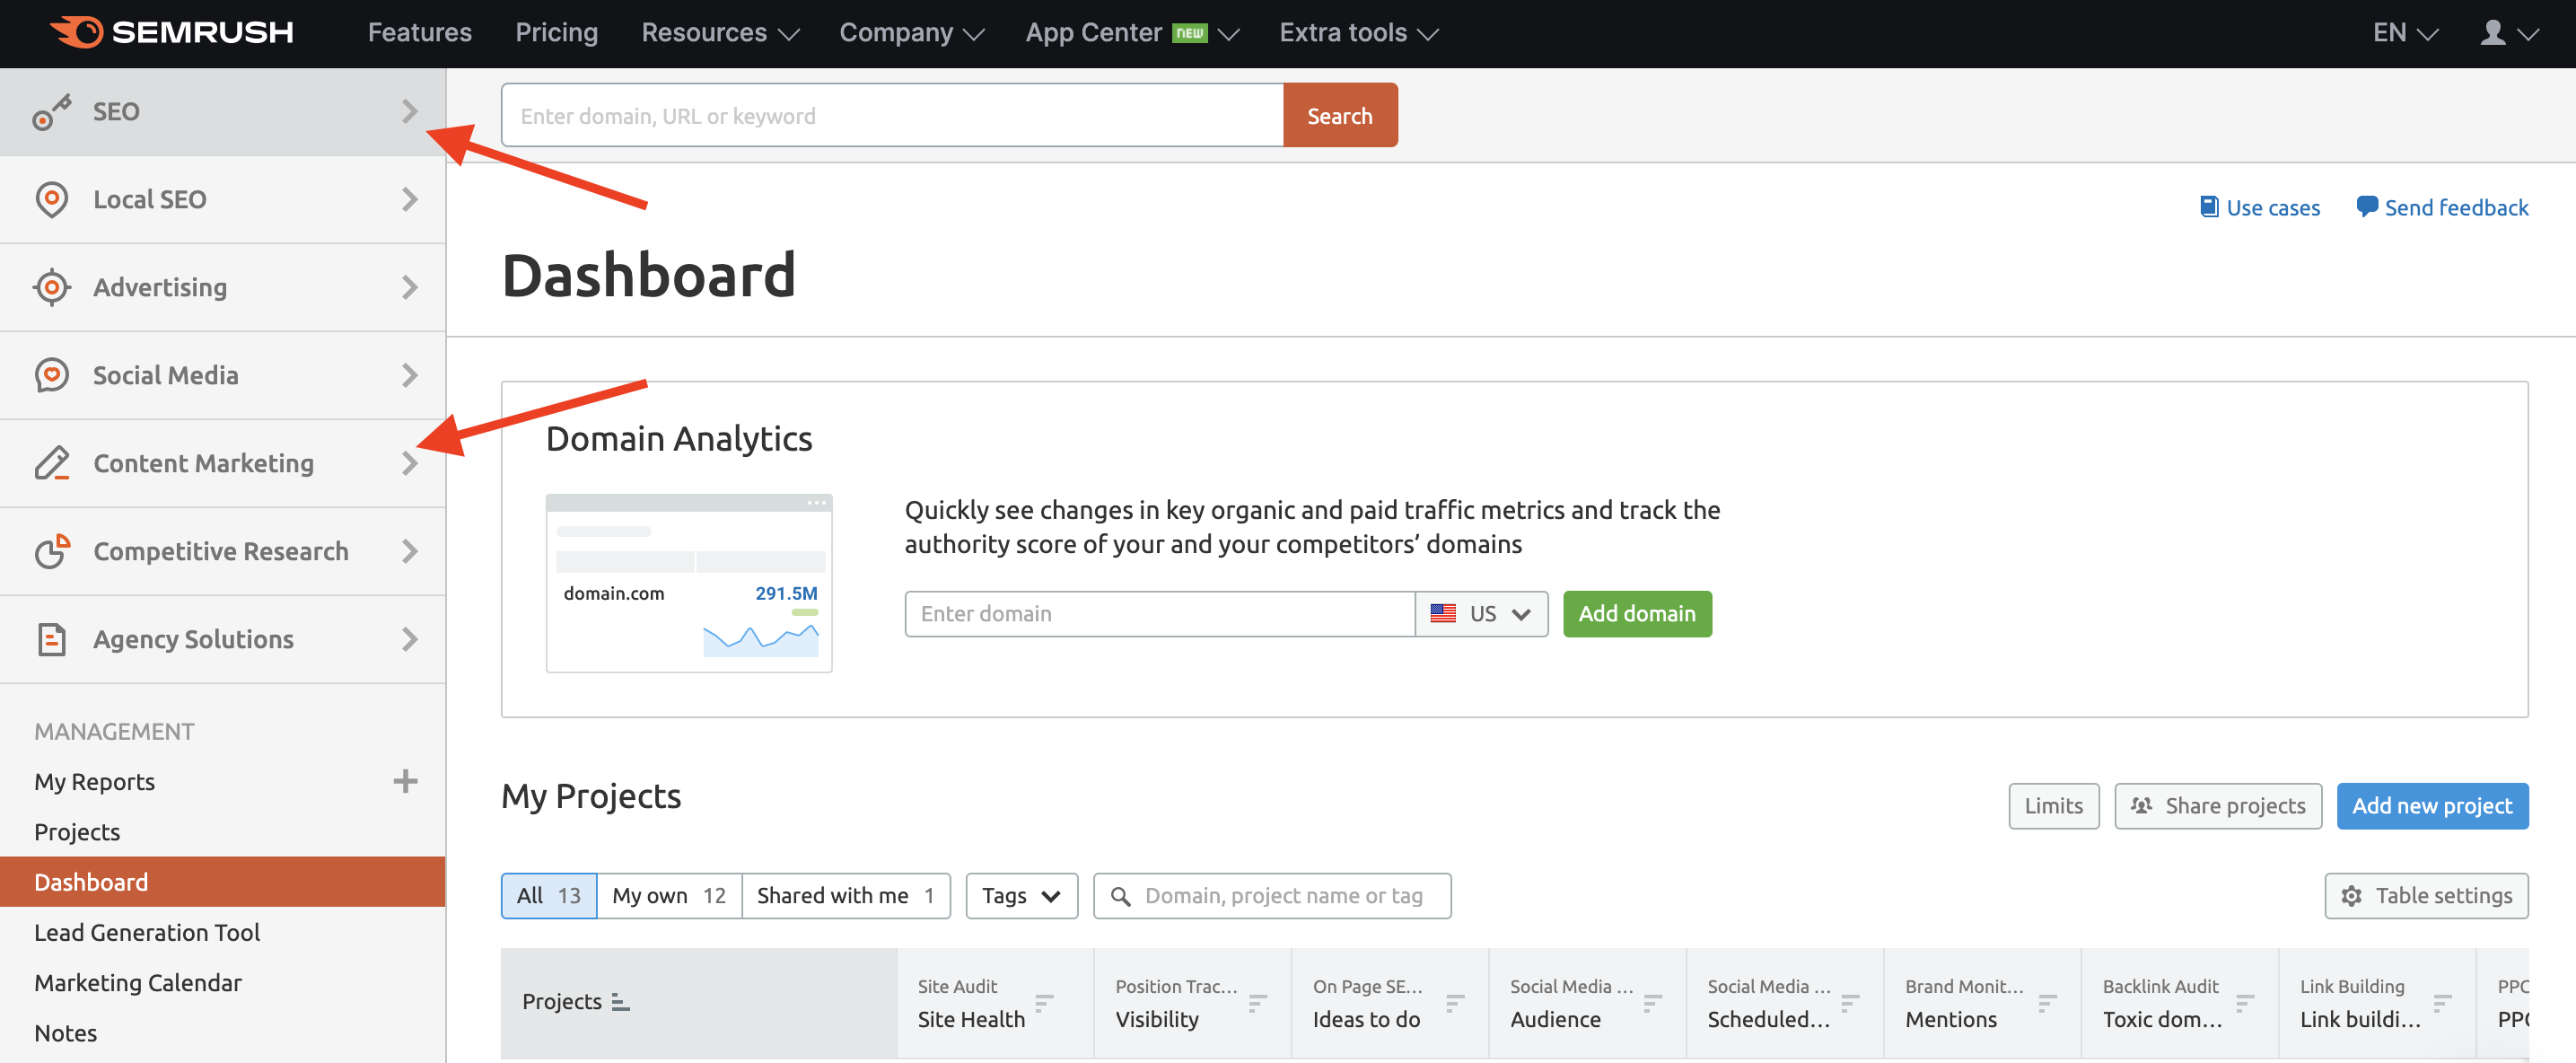Click the project search magnifier icon

(x=1121, y=896)
